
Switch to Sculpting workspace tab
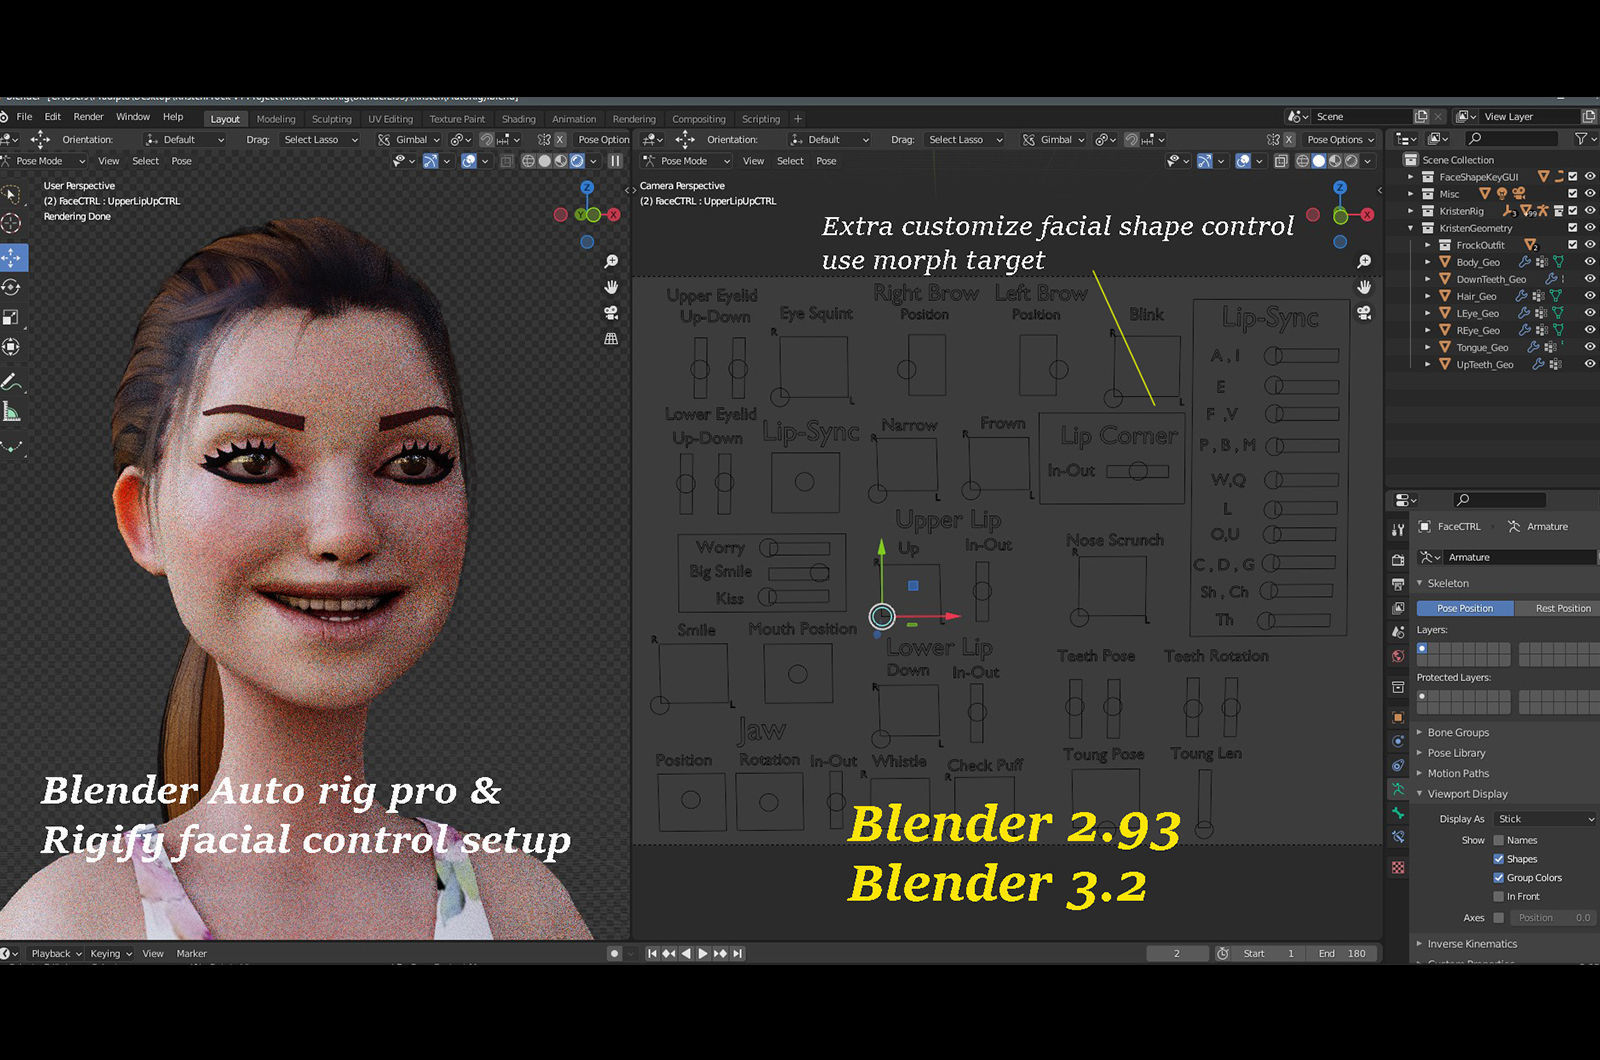[332, 119]
